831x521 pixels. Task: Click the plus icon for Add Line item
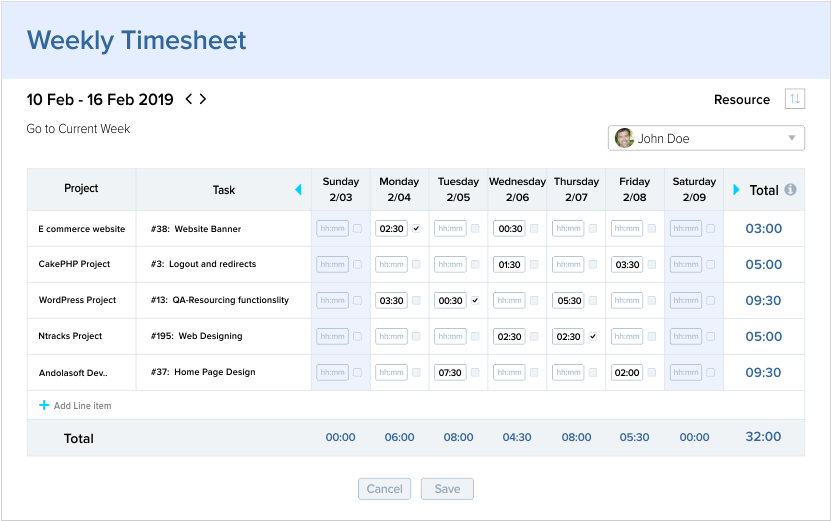44,405
